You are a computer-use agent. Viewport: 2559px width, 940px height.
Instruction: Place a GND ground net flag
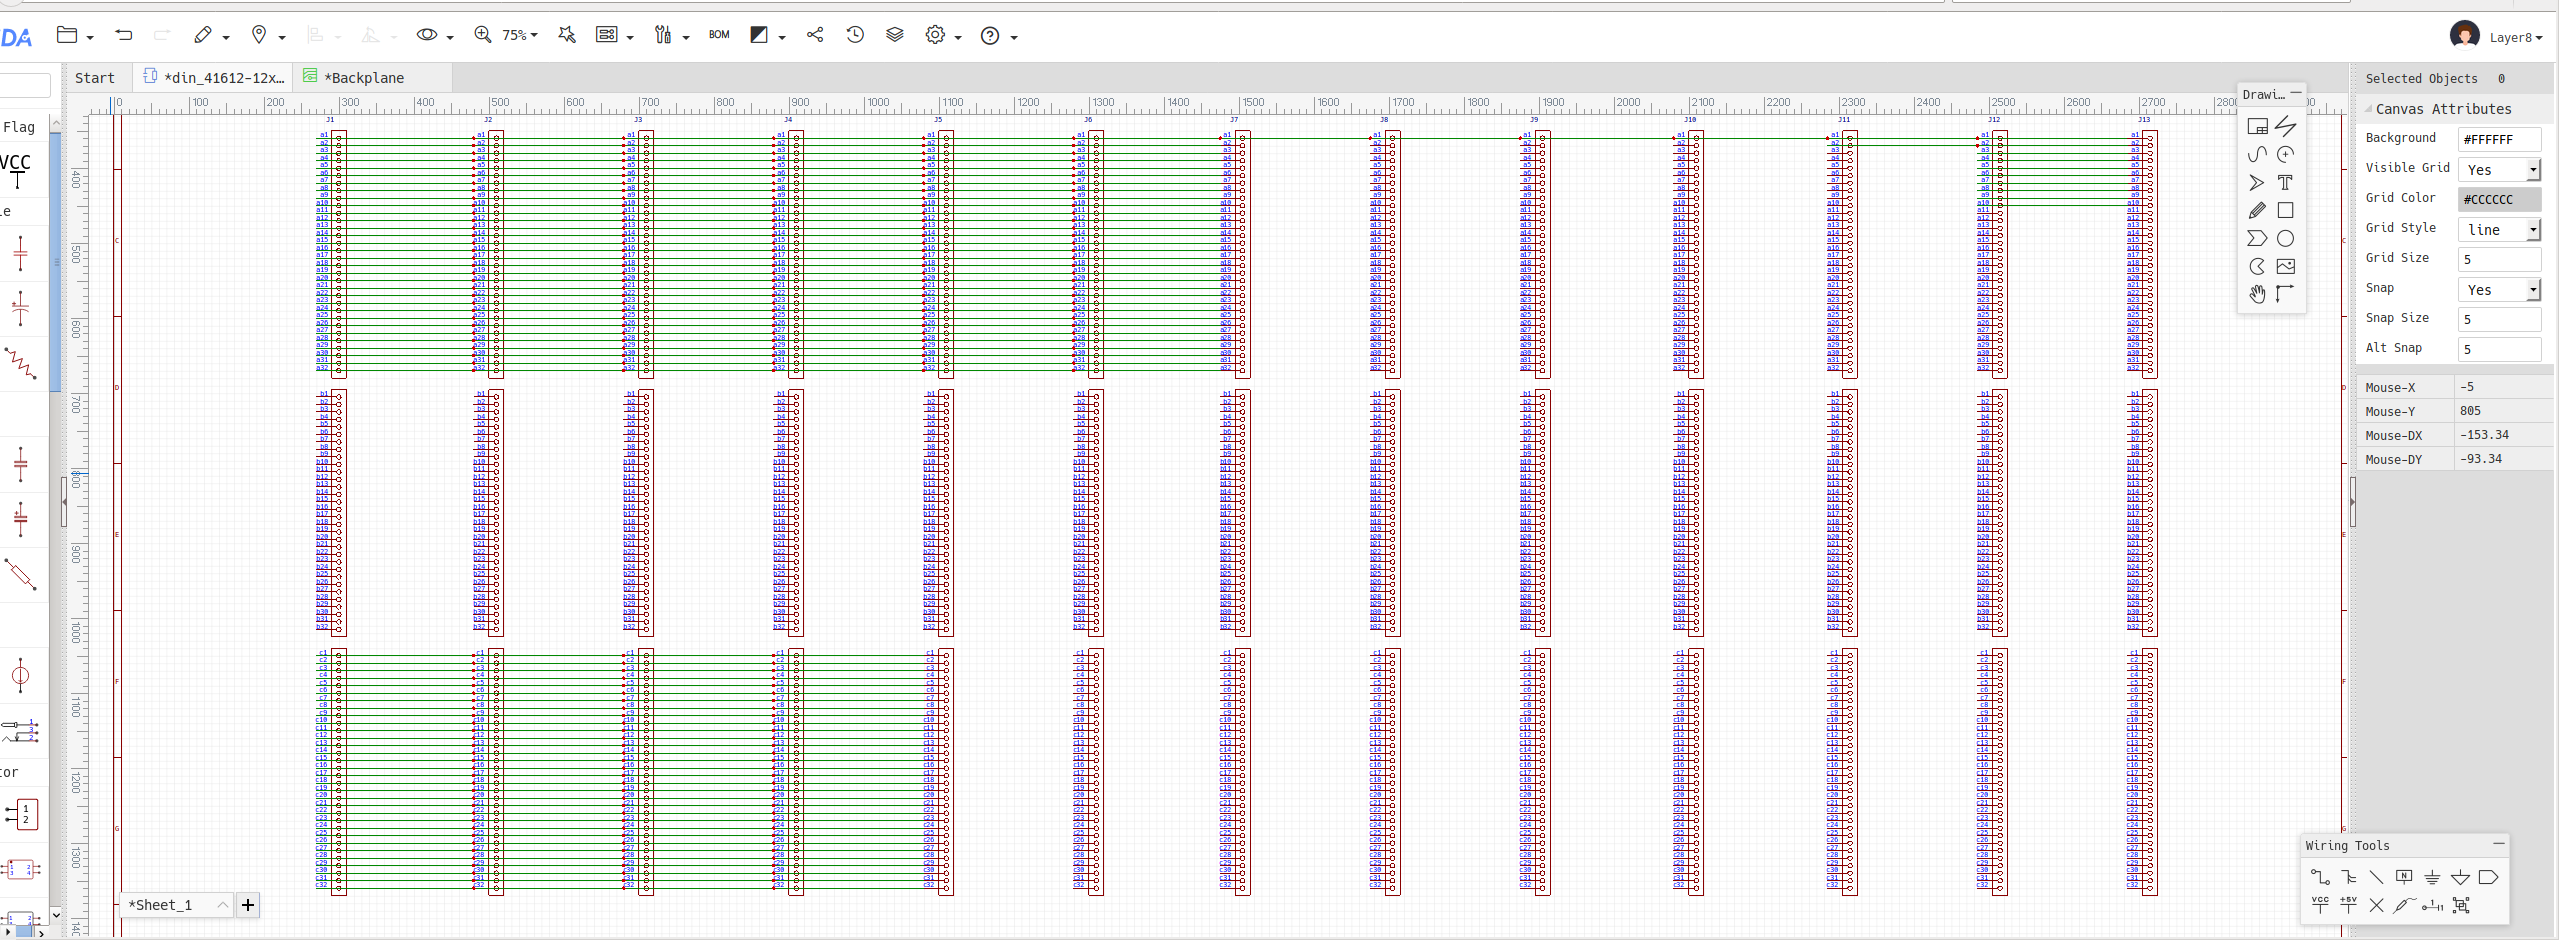(2432, 877)
